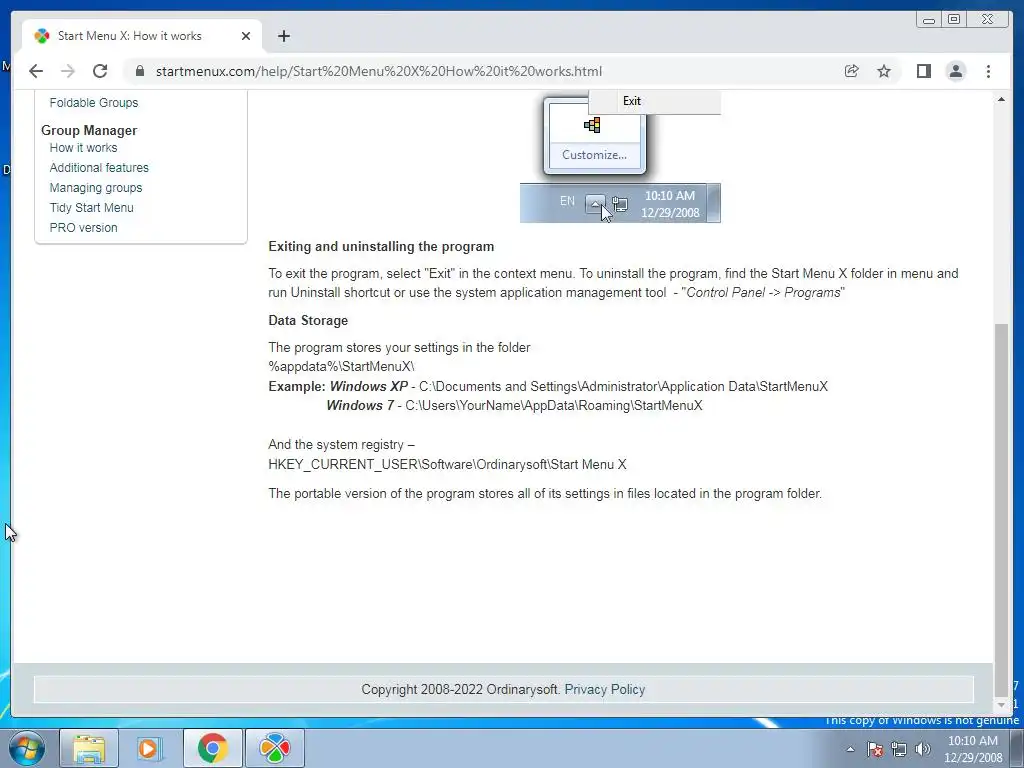Open network status tray icon
The width and height of the screenshot is (1024, 768).
click(899, 749)
